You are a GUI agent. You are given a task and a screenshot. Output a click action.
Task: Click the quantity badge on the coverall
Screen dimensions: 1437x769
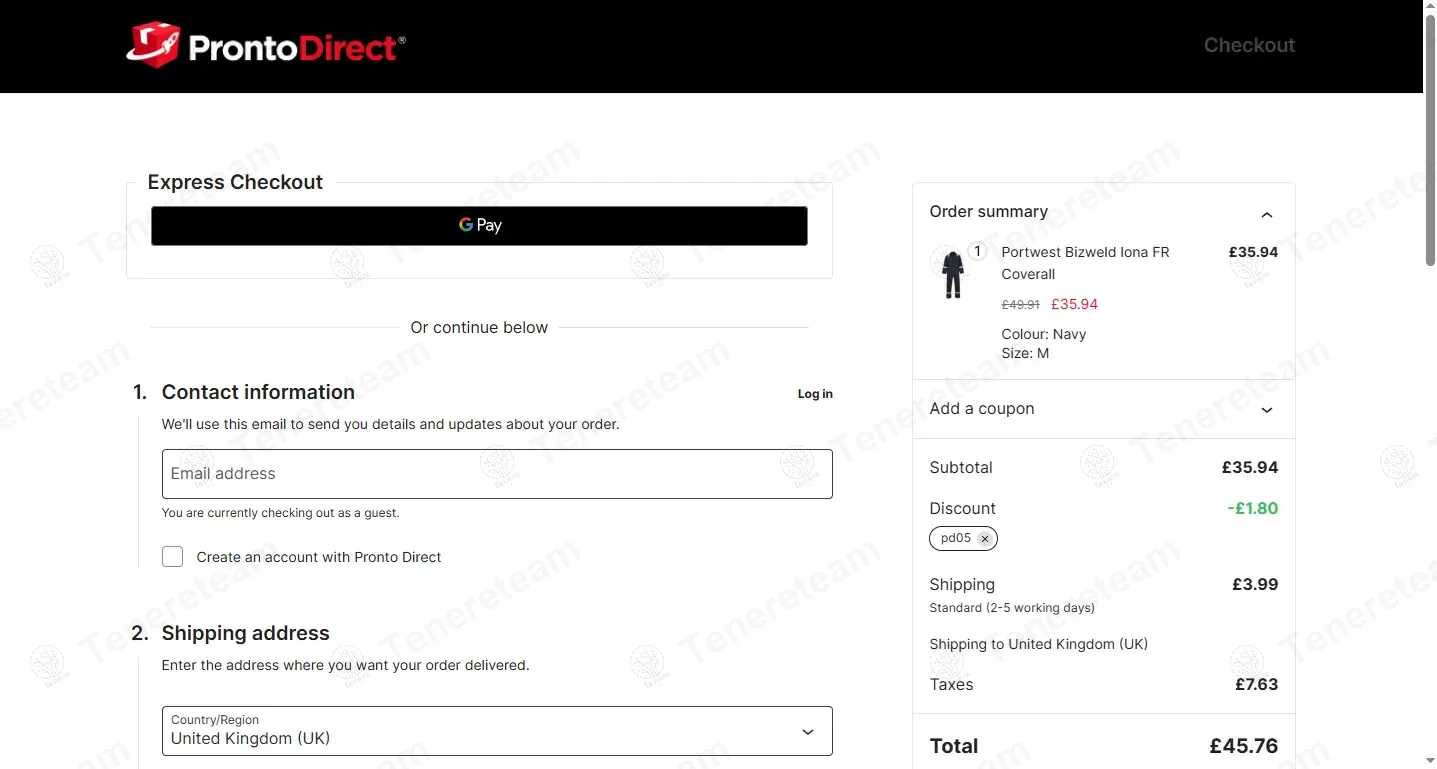point(977,252)
